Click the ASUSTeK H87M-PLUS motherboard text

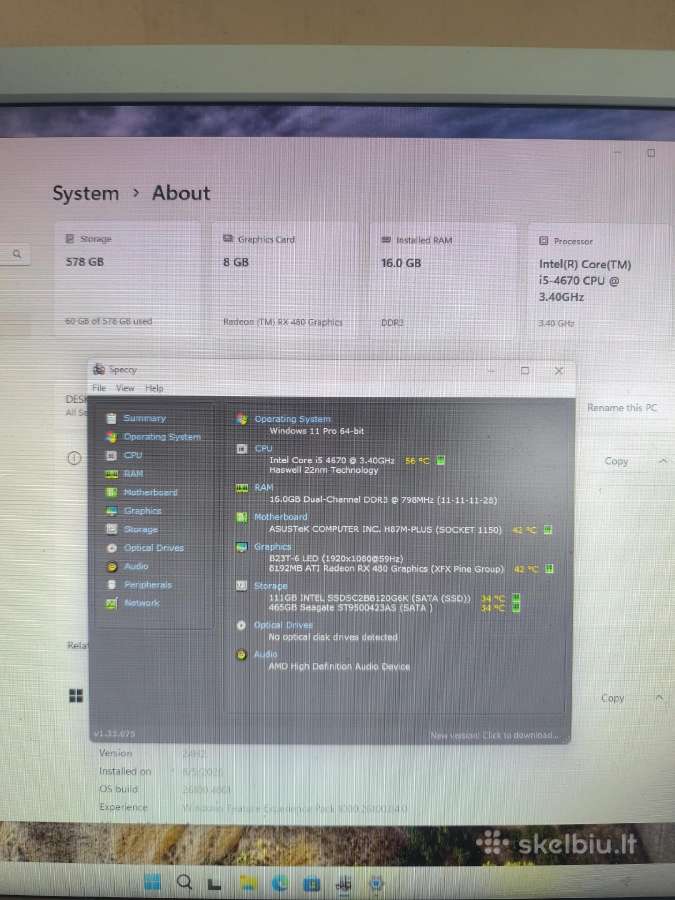[x=385, y=529]
